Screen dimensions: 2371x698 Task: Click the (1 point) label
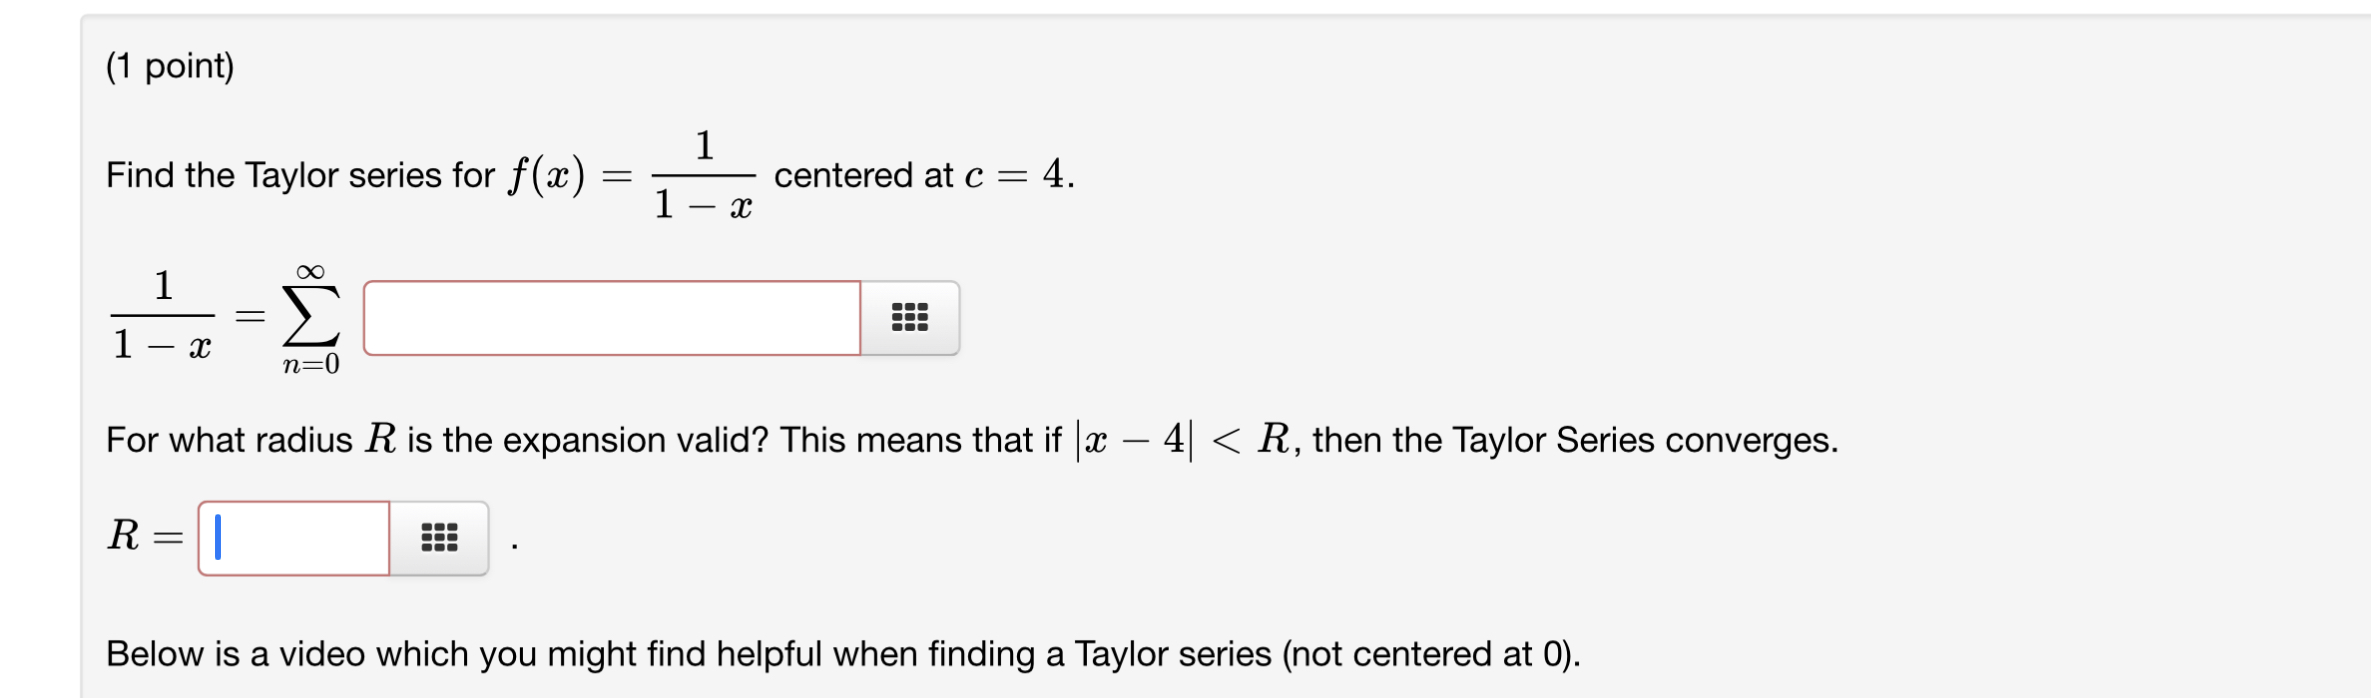(x=170, y=63)
